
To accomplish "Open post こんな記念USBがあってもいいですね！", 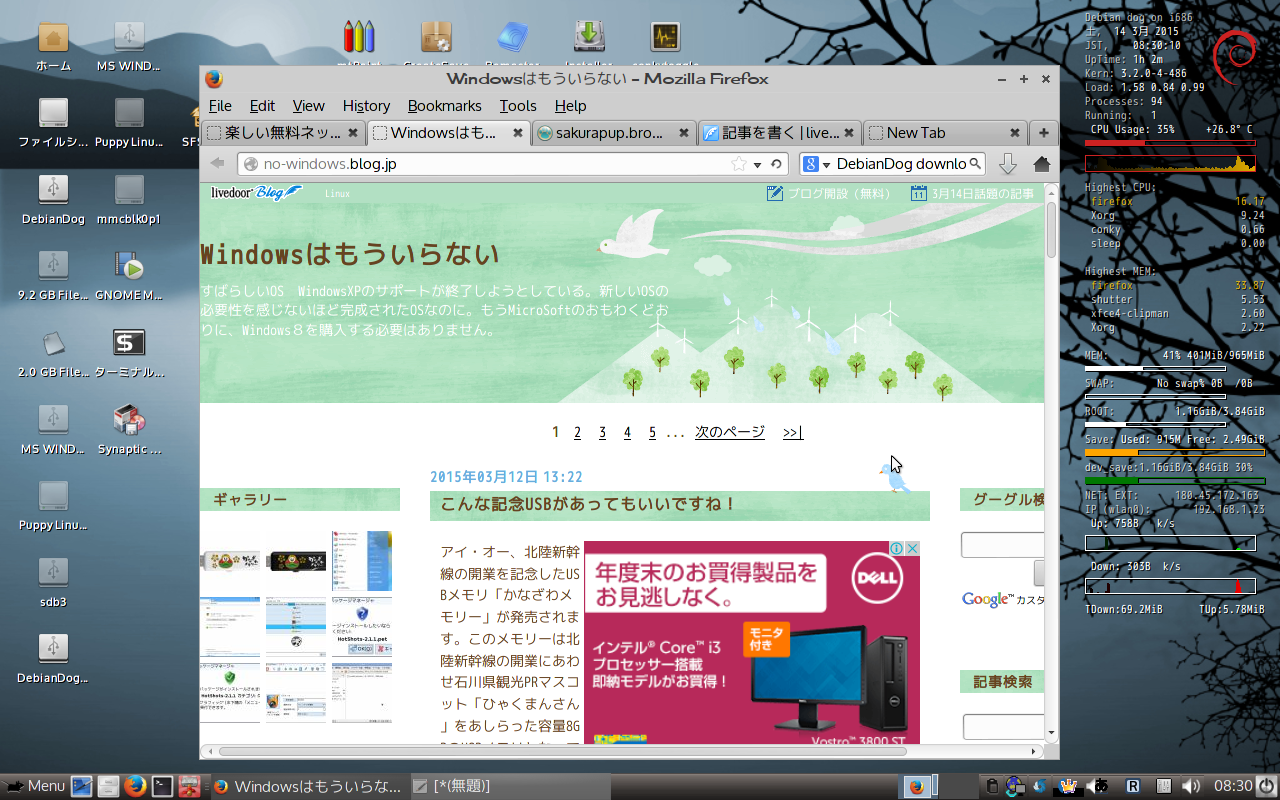I will click(x=588, y=505).
